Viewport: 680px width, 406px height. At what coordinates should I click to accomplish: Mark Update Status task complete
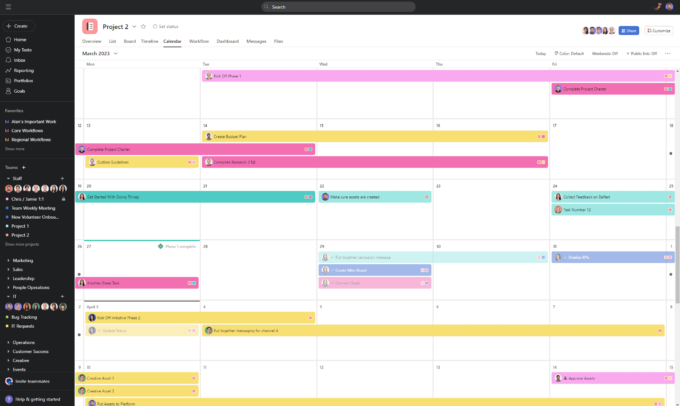point(94,330)
